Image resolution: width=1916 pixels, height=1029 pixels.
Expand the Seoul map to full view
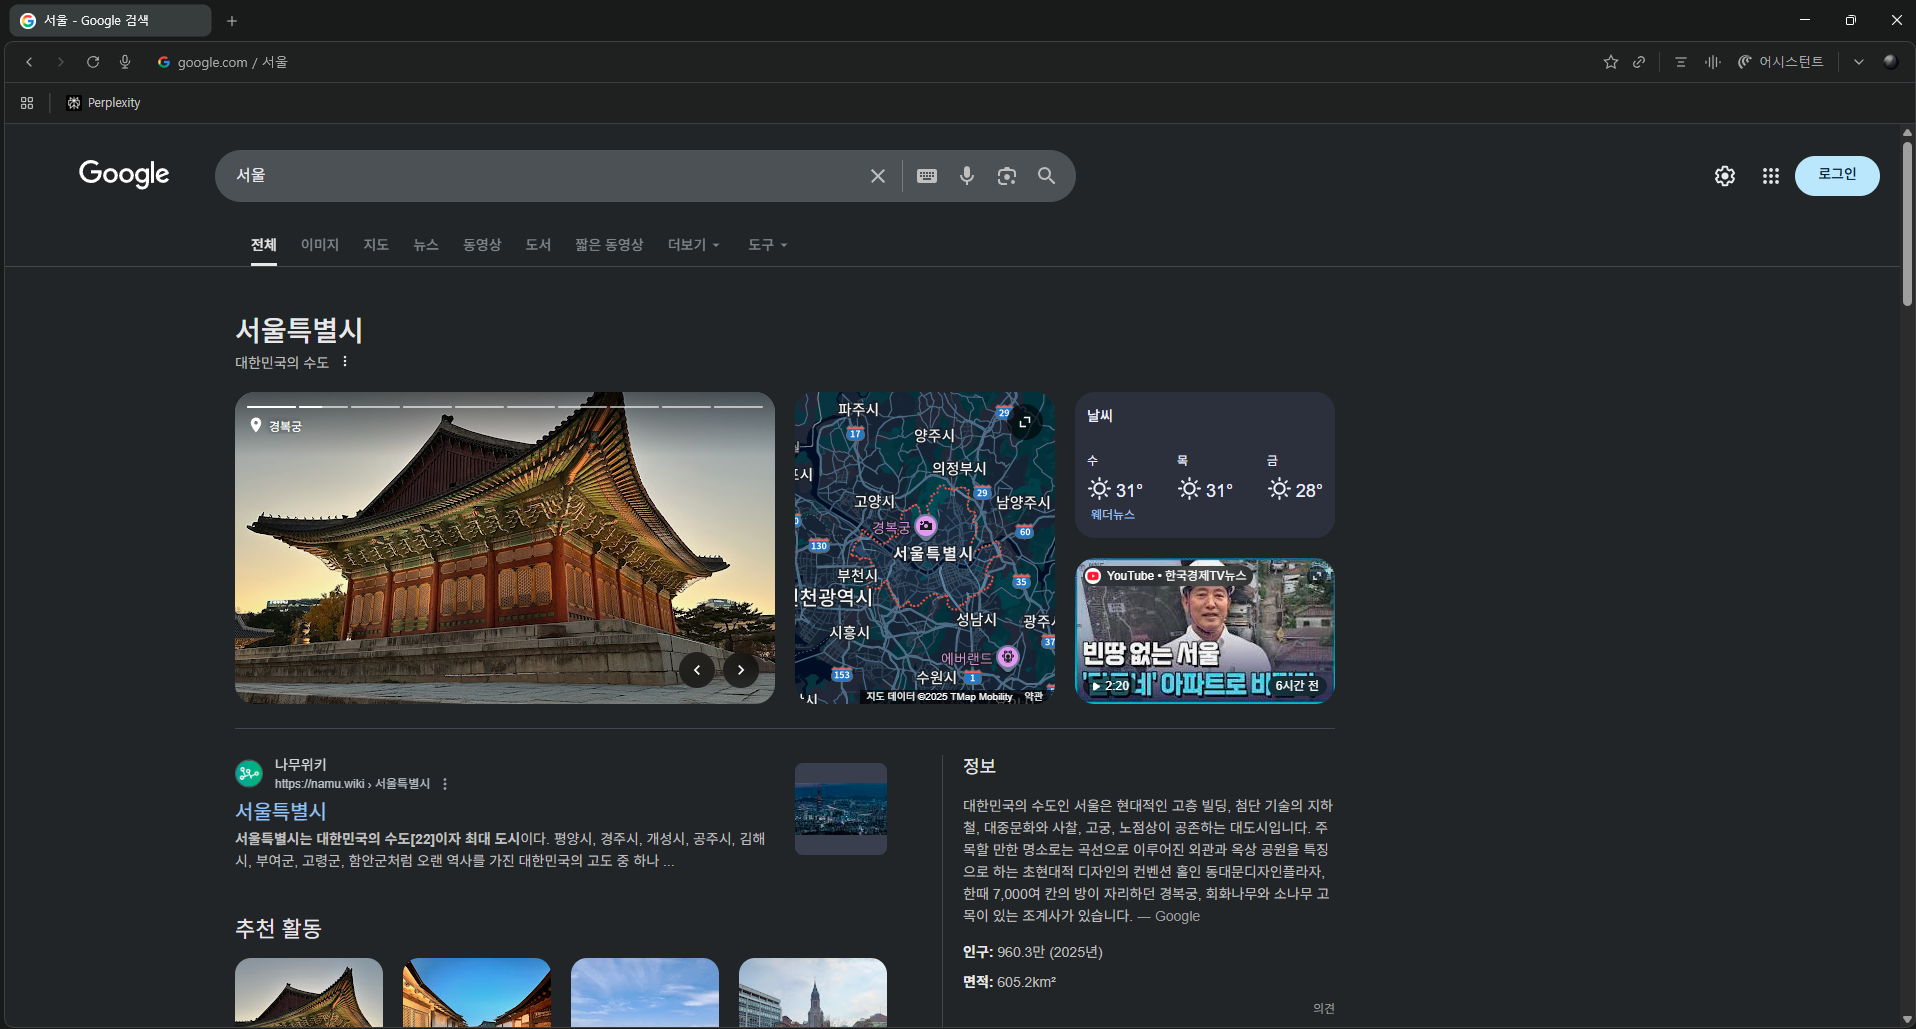(1025, 422)
